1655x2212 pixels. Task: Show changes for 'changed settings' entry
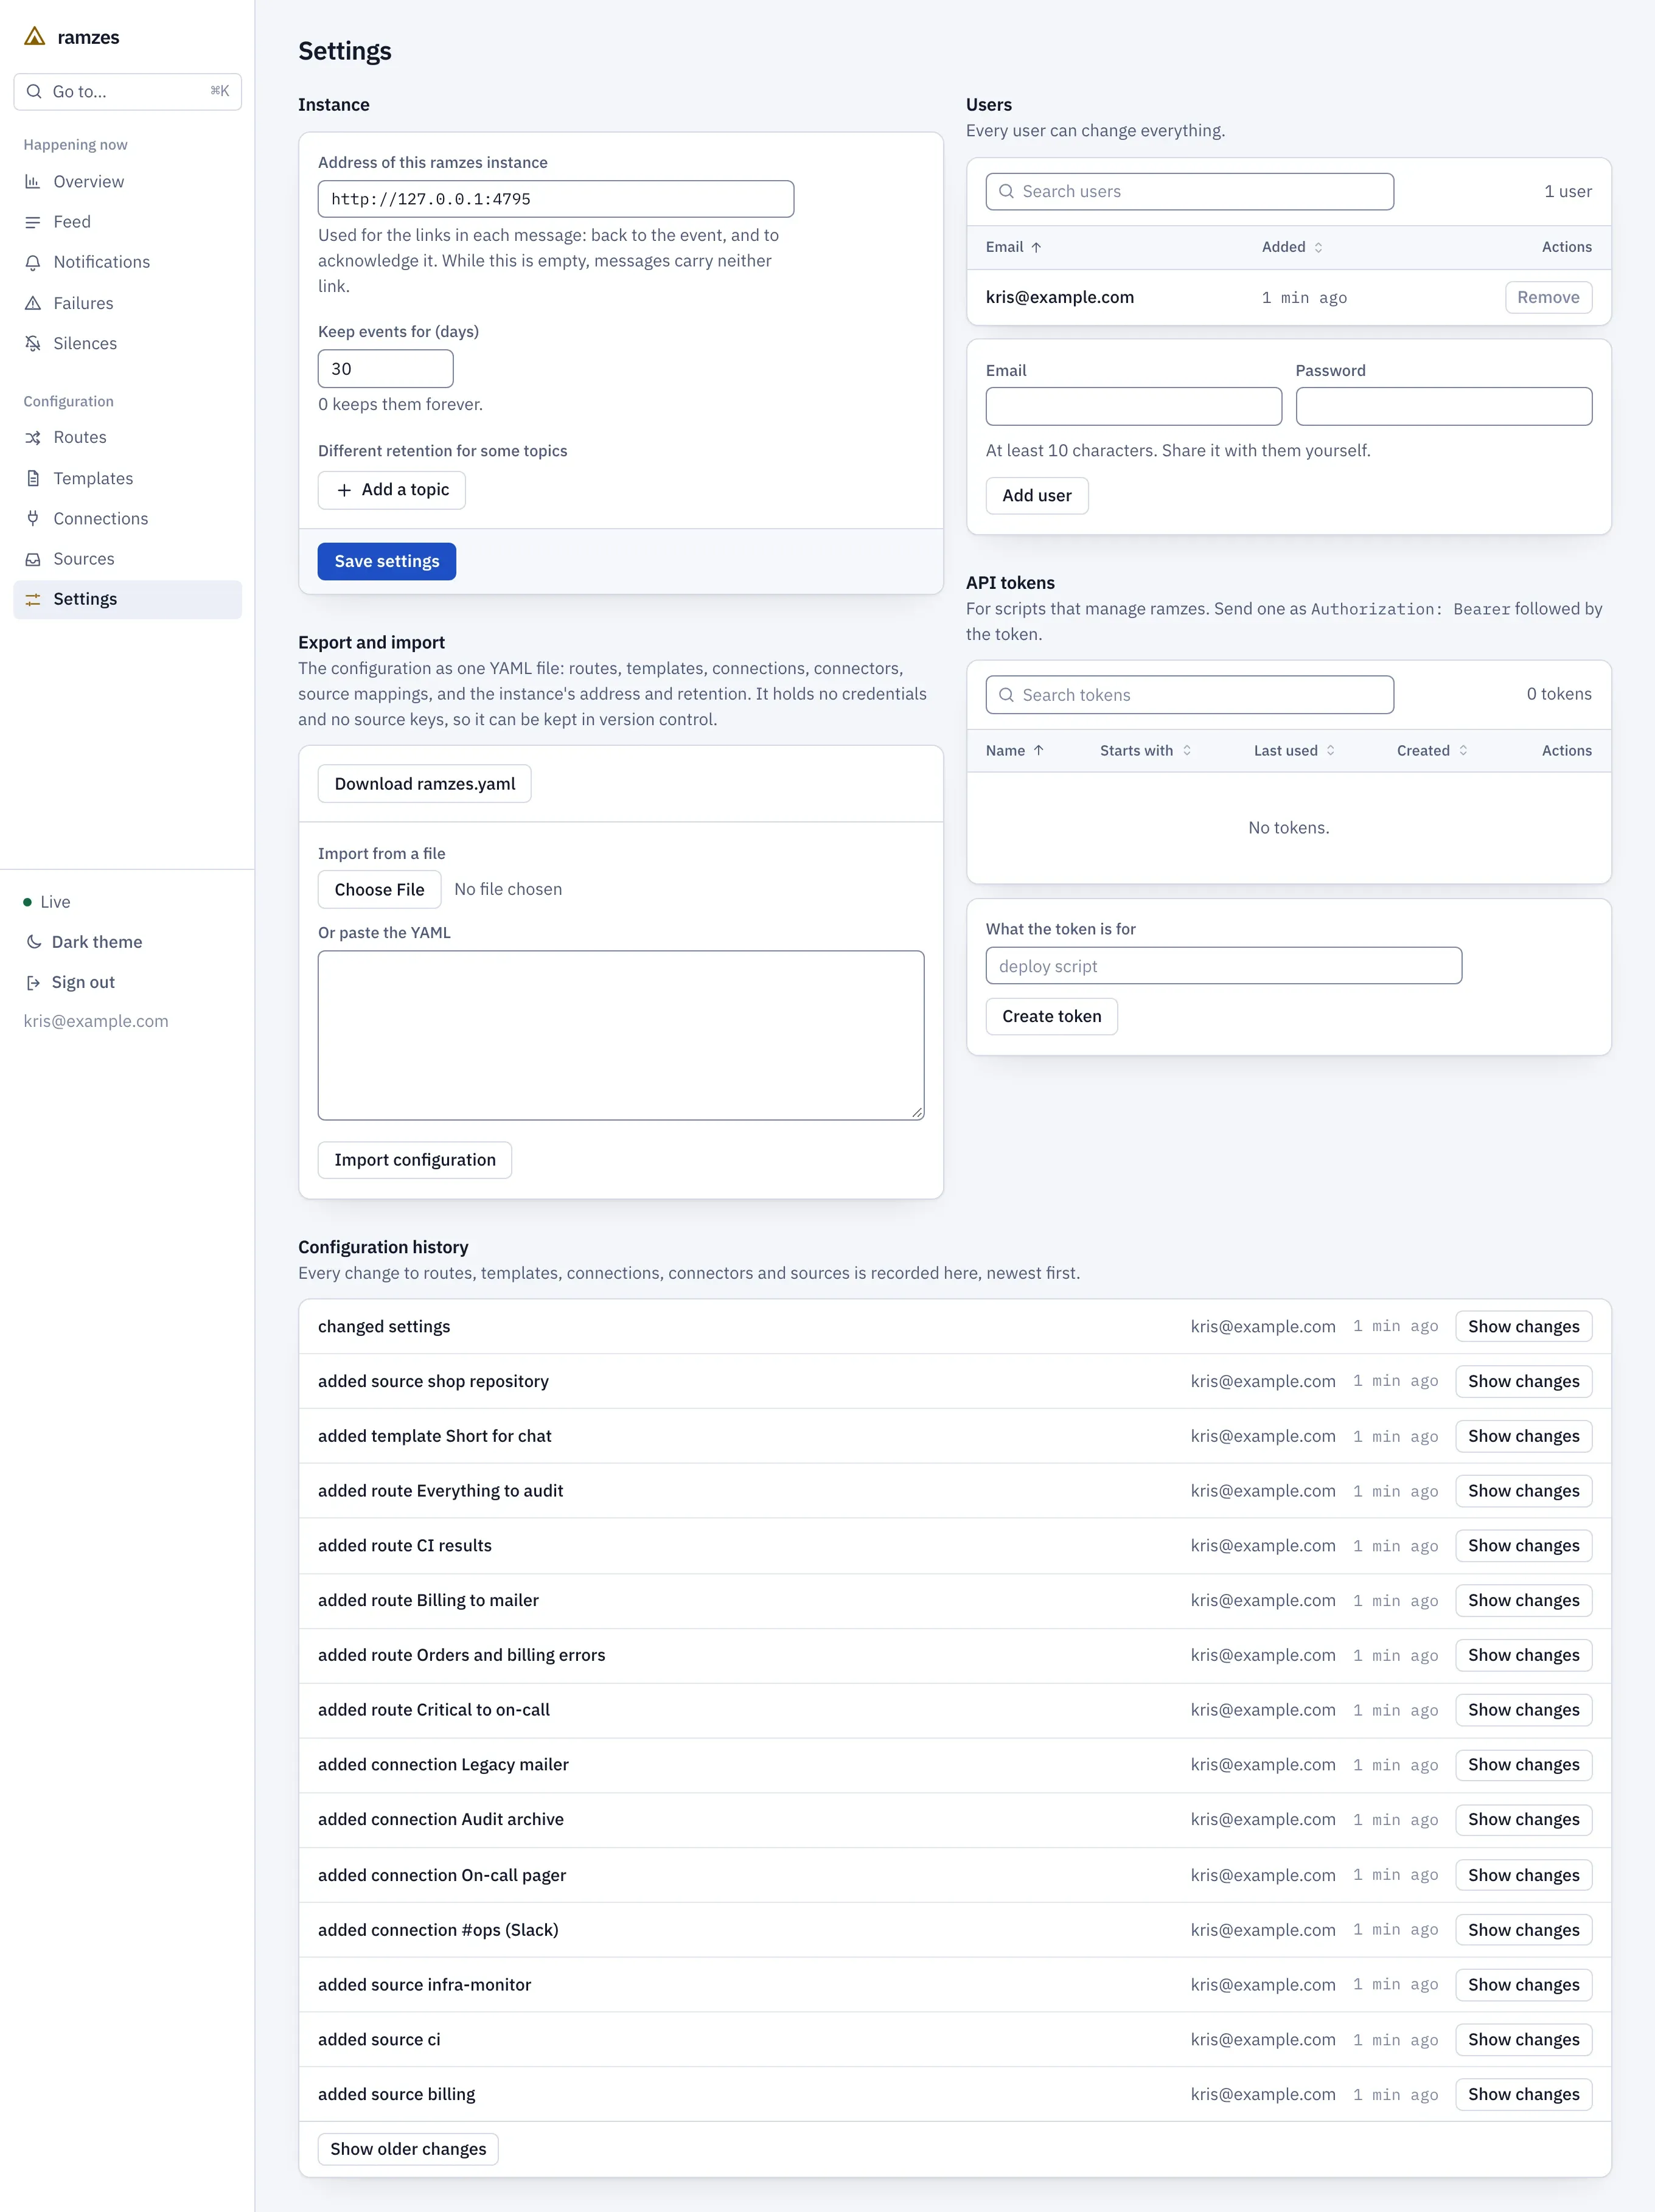1524,1326
